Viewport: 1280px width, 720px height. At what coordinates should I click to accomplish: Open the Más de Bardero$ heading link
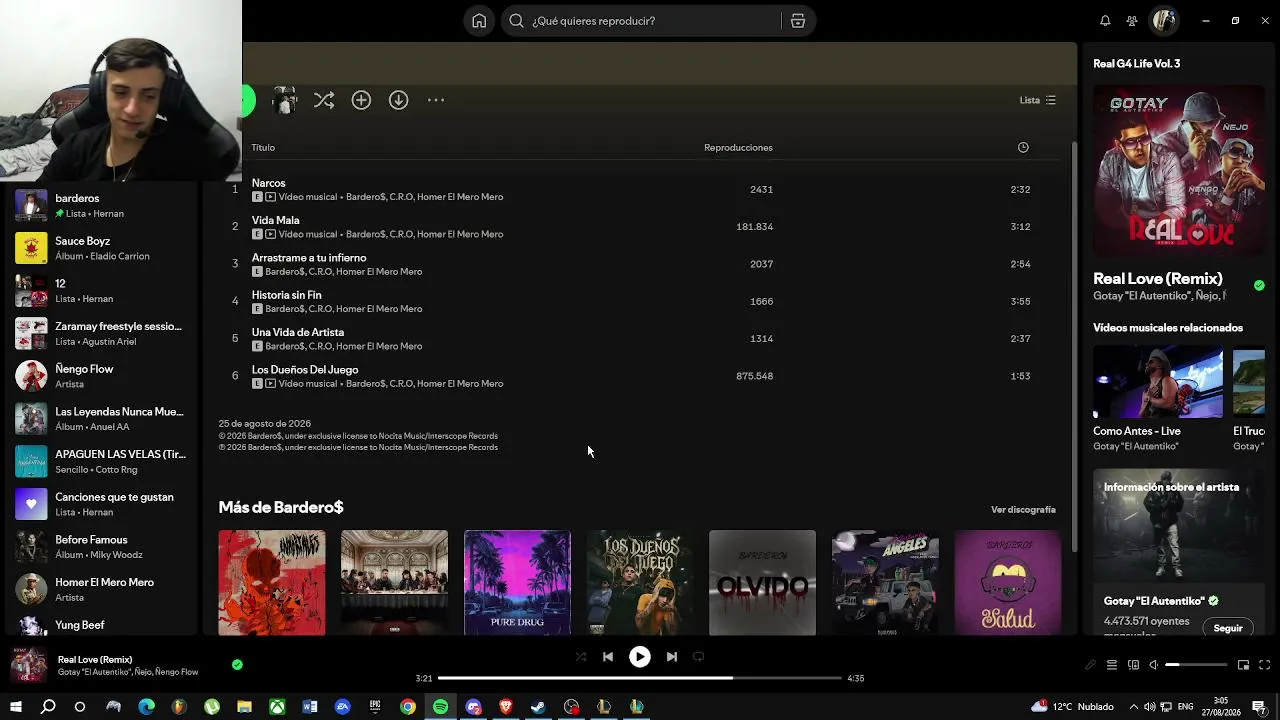click(281, 507)
